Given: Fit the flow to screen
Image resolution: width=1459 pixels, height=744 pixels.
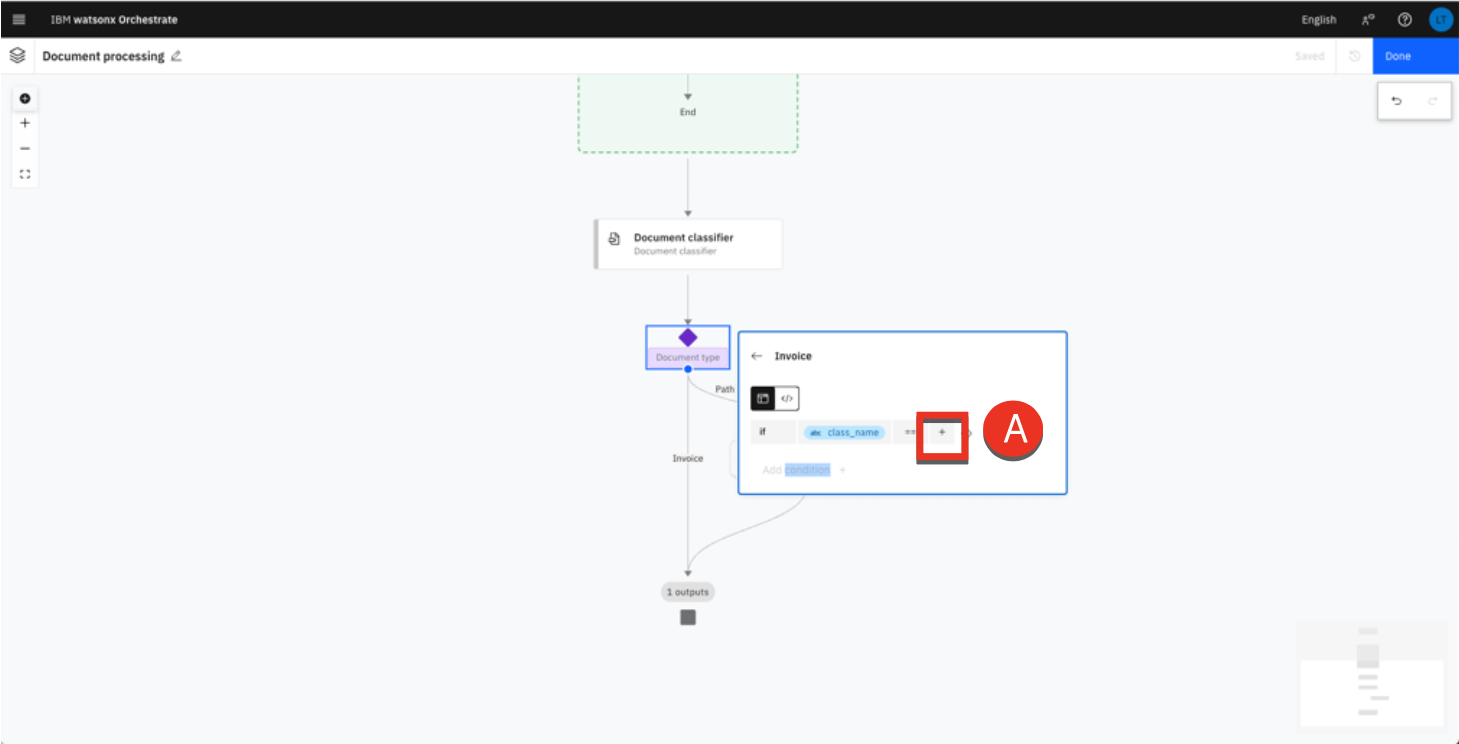Looking at the screenshot, I should 25,174.
